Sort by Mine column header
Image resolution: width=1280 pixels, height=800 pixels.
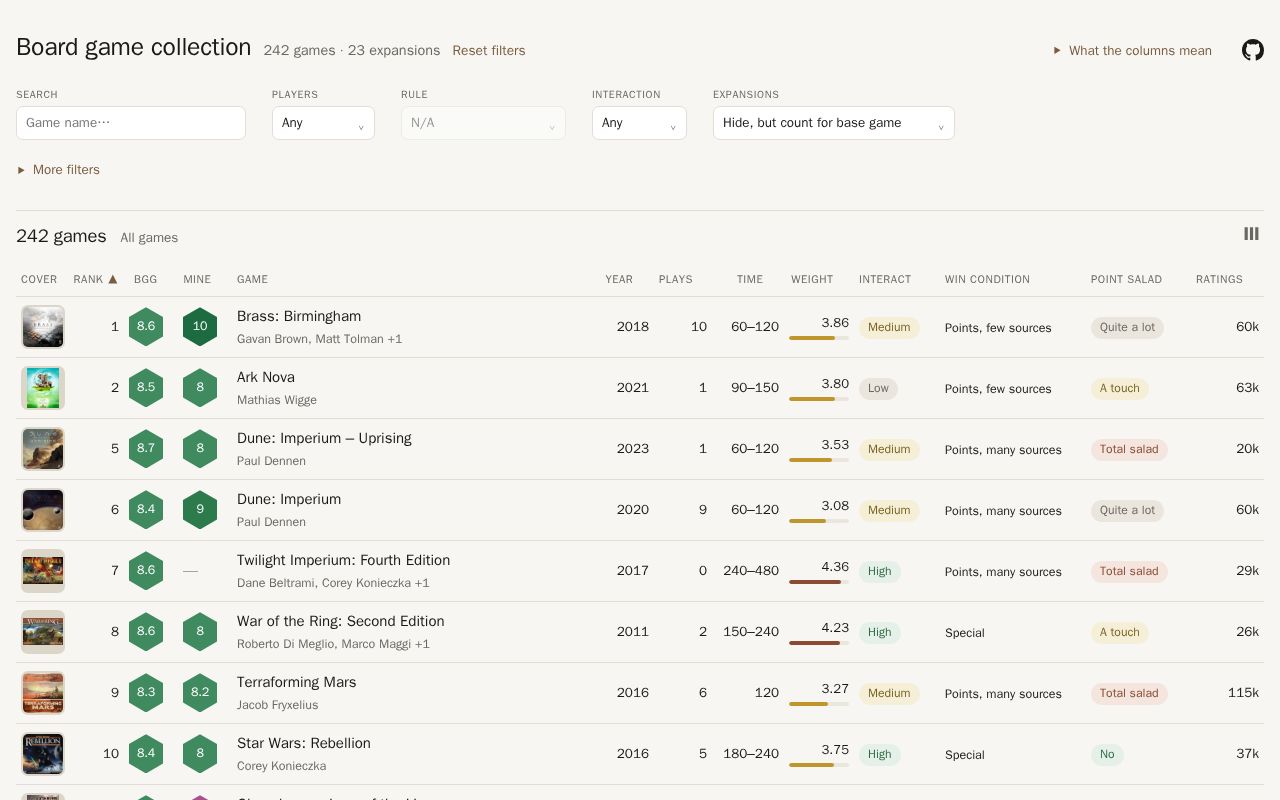197,279
